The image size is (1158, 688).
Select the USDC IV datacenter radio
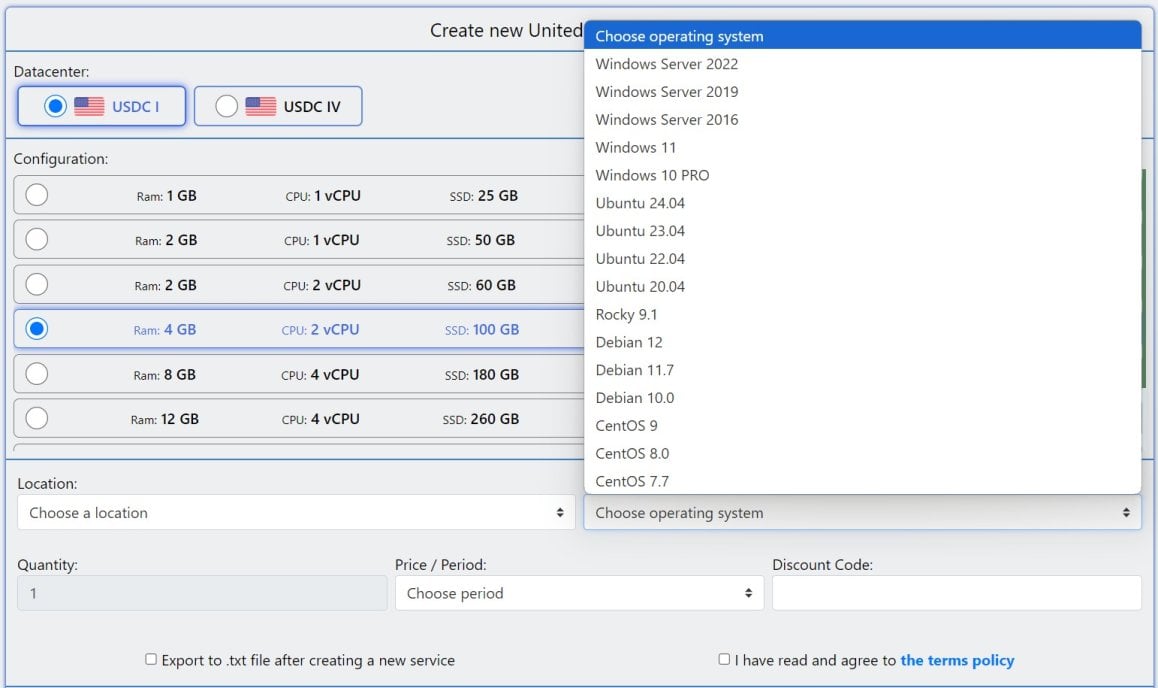coord(226,106)
